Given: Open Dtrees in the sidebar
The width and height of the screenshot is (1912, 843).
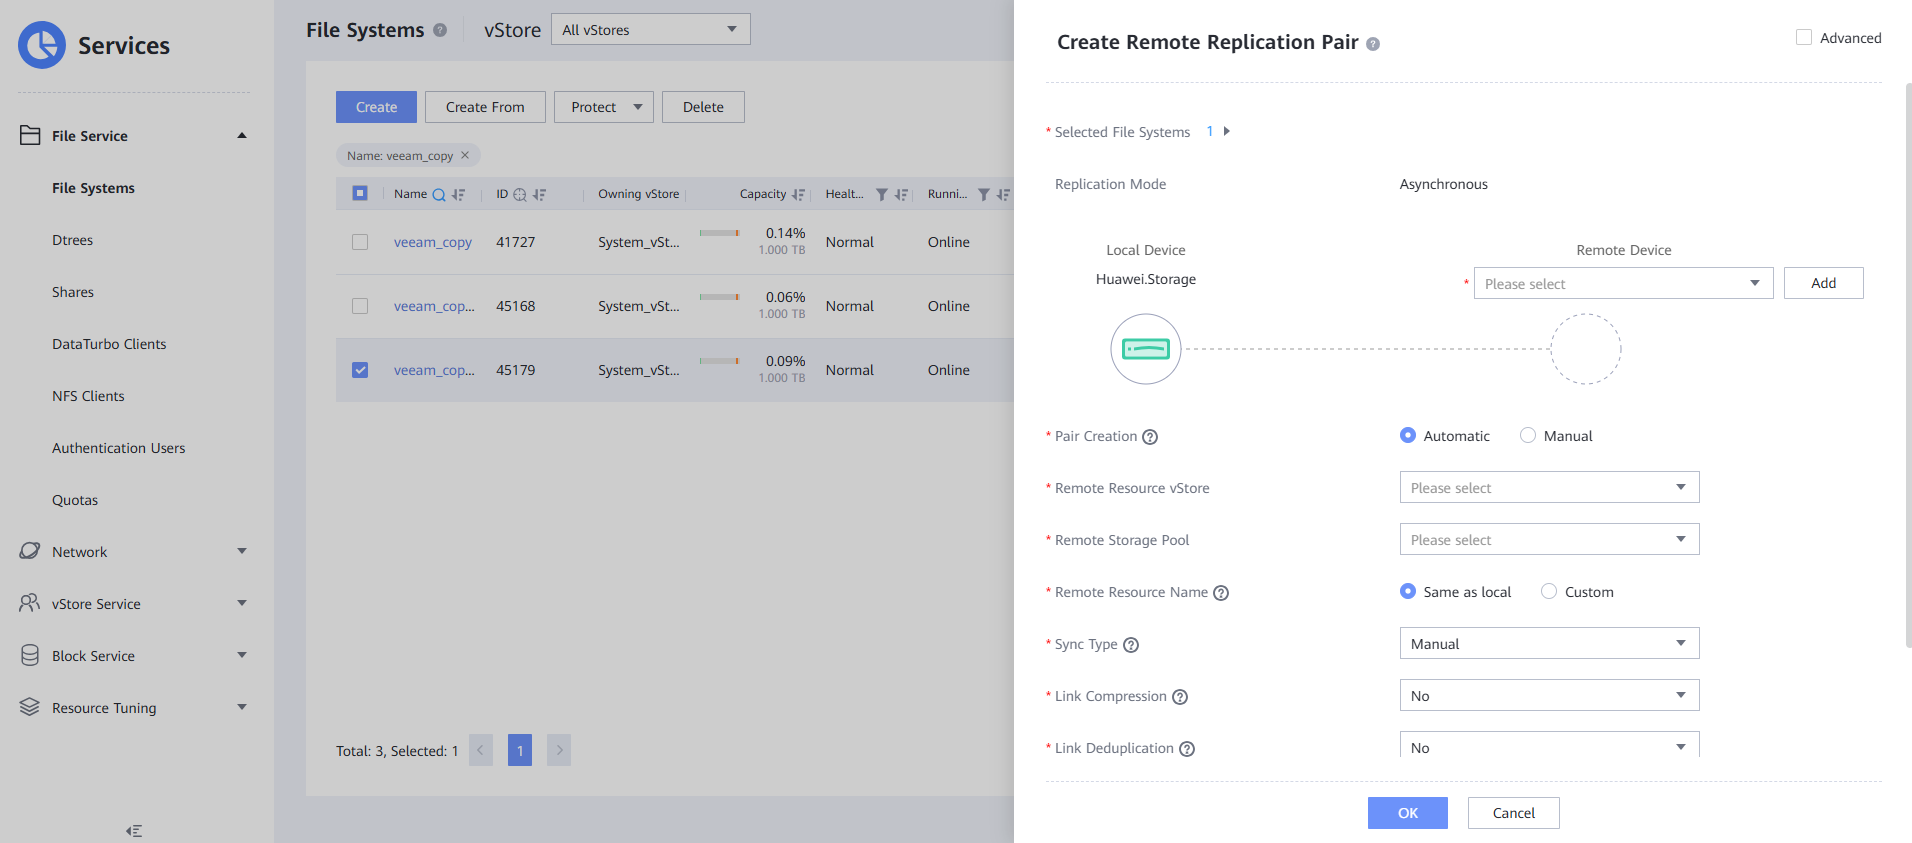Looking at the screenshot, I should 72,240.
